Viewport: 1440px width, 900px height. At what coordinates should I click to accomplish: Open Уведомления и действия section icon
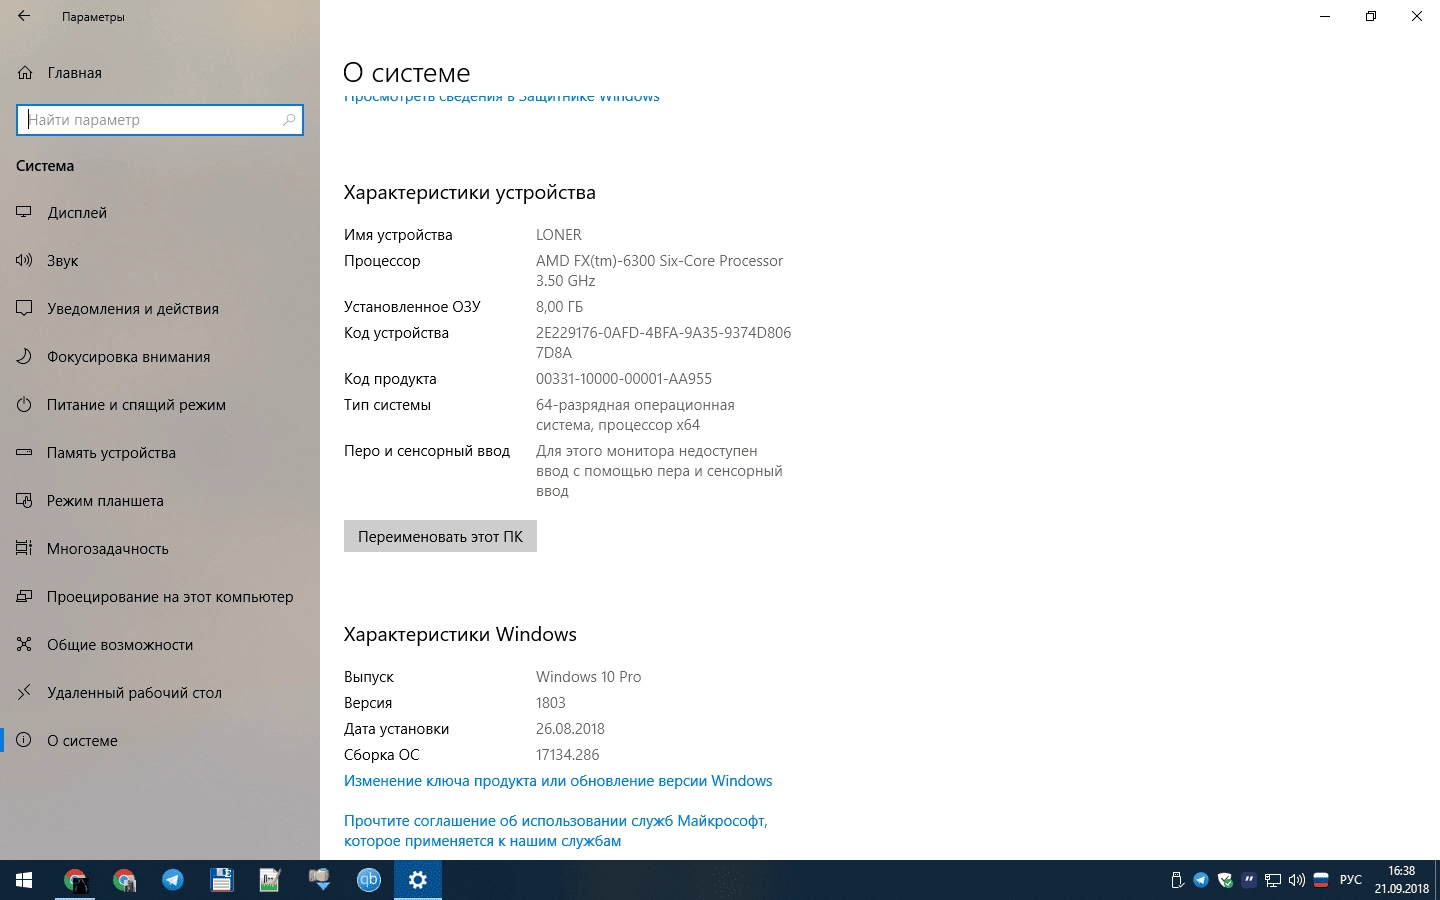pyautogui.click(x=25, y=308)
